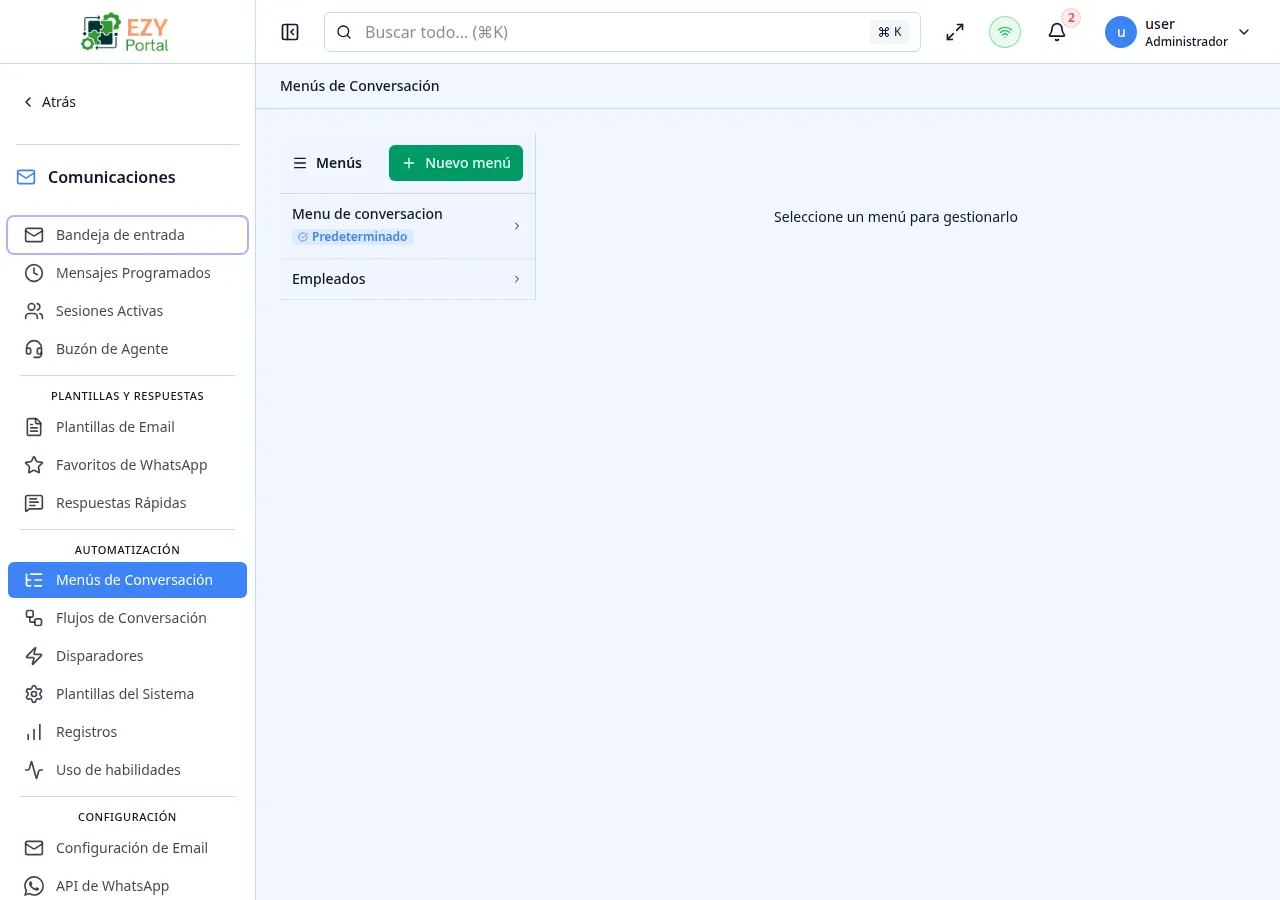This screenshot has height=900, width=1280.
Task: Click the Plantillas del Sistema gear icon
Action: point(34,694)
